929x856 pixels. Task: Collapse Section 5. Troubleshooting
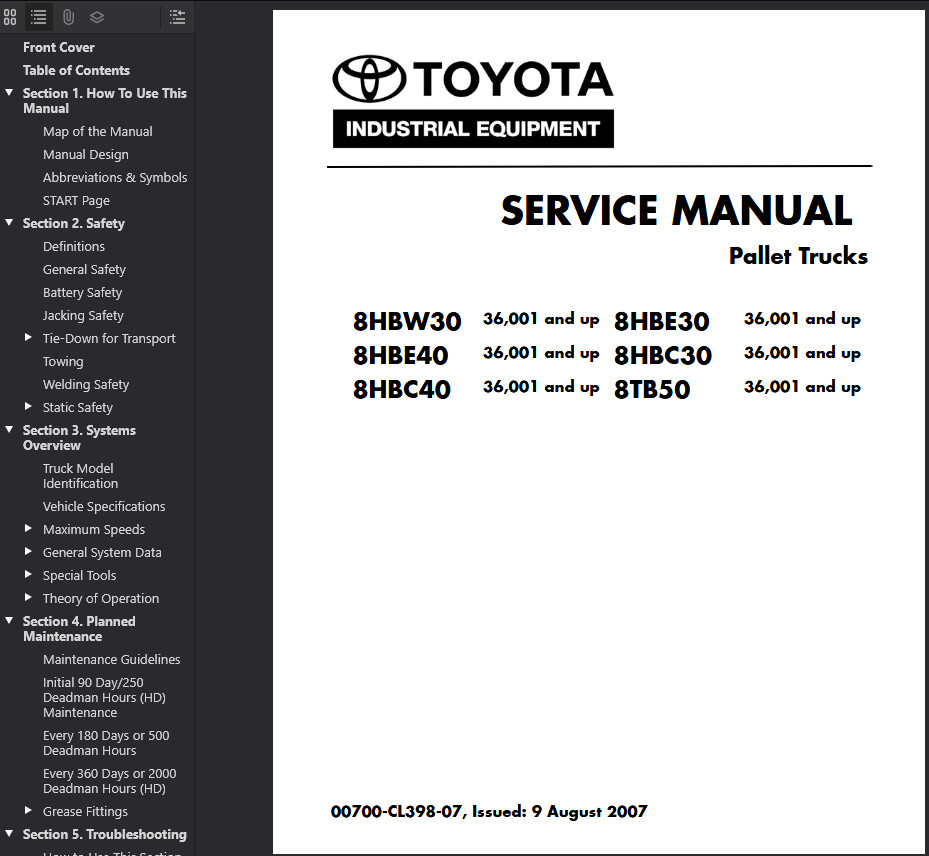tap(9, 833)
